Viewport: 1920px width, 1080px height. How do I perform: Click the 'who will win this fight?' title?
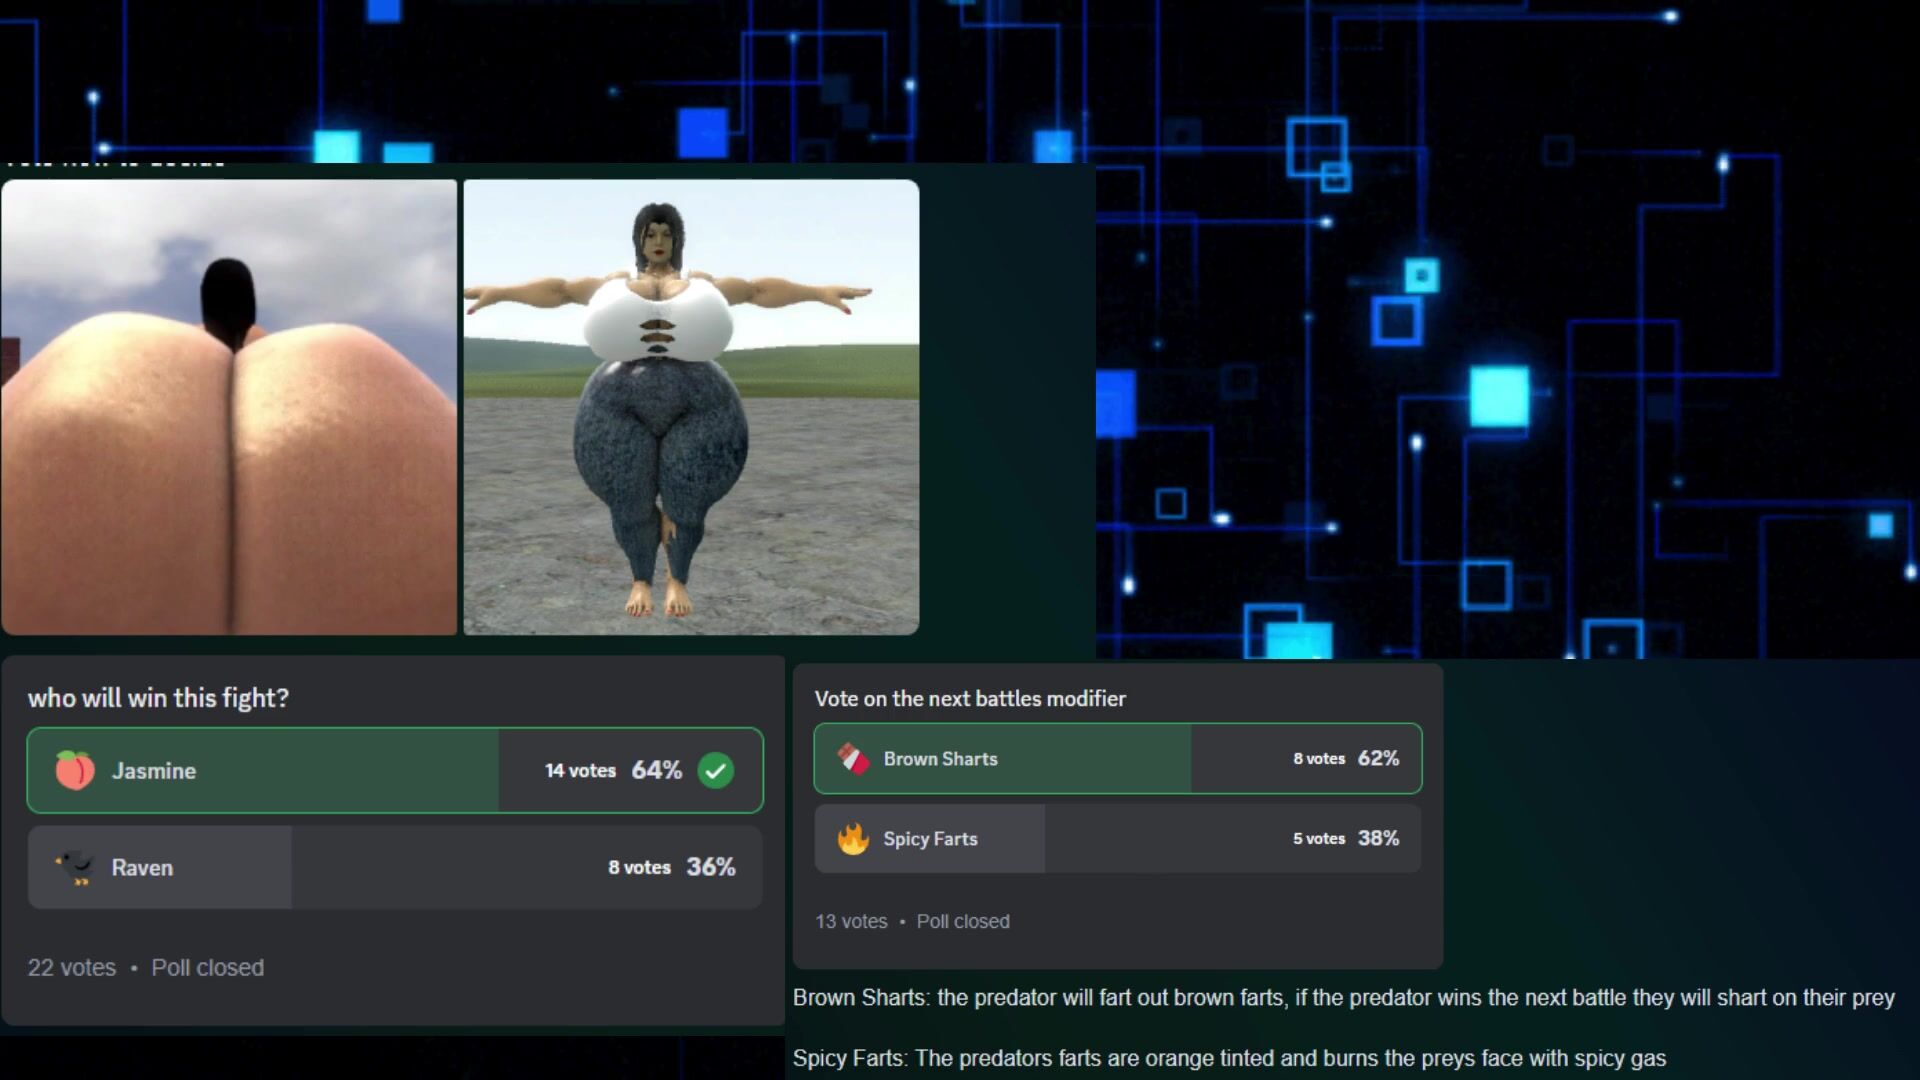[x=158, y=697]
